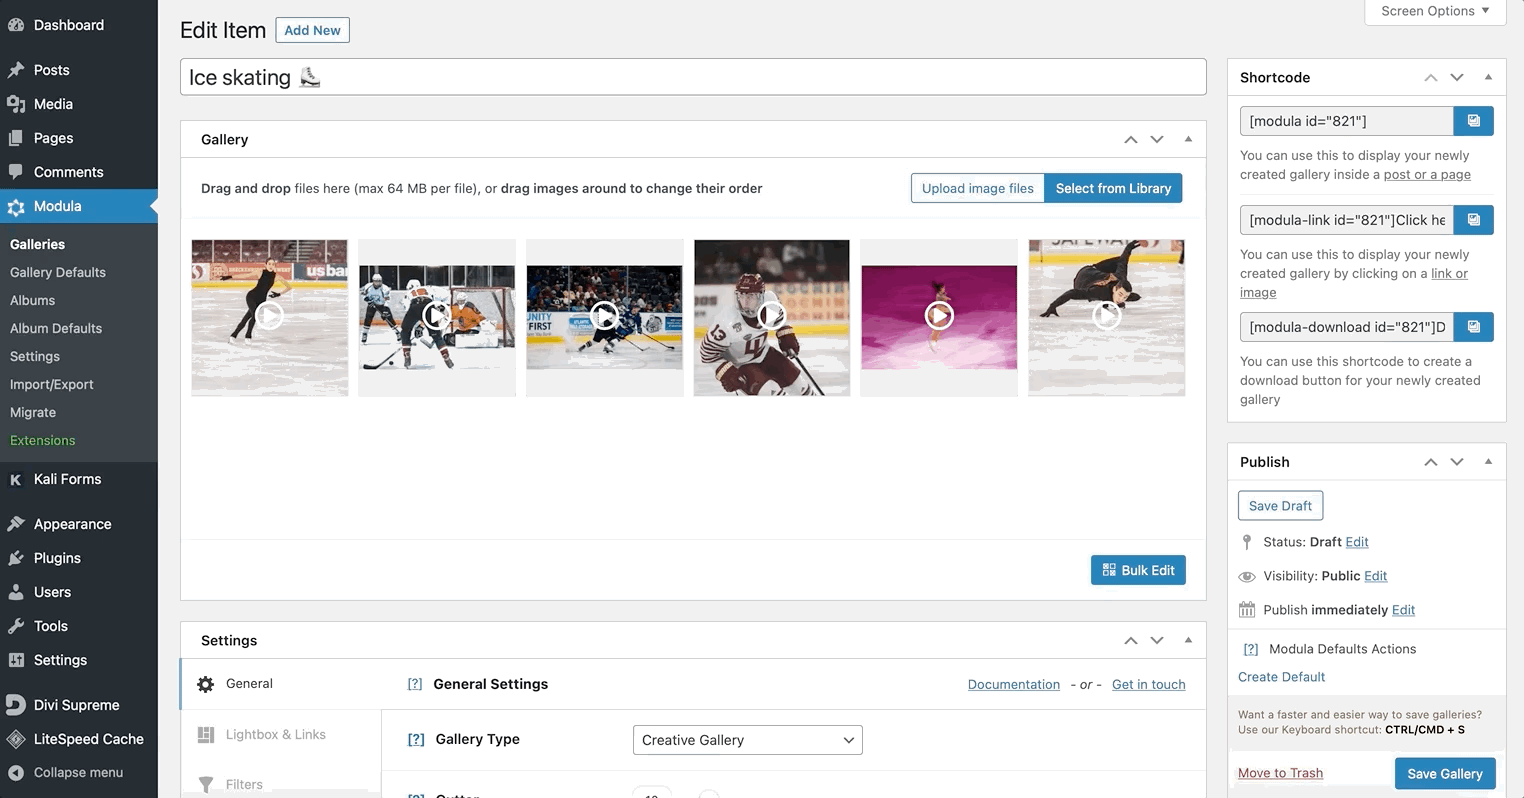
Task: Open the Move to Trash link
Action: point(1280,773)
